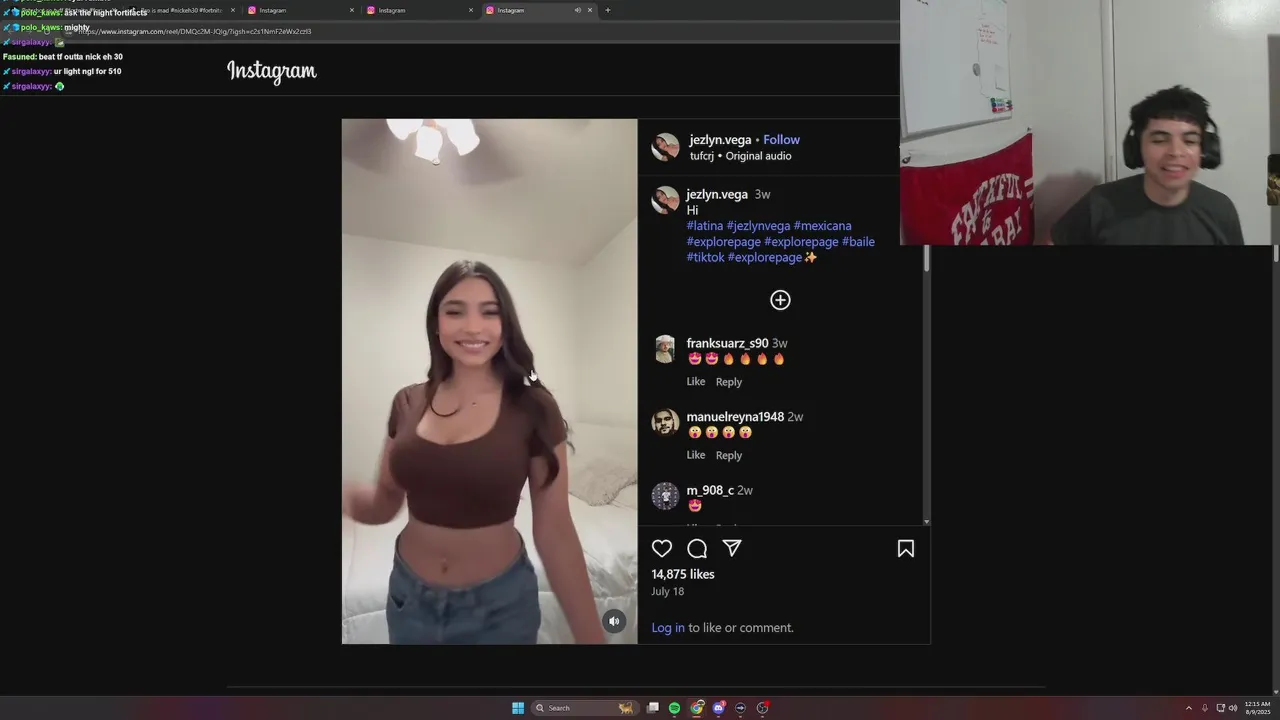Viewport: 1280px width, 720px height.
Task: Open tufcrj Original audio link
Action: coord(740,156)
